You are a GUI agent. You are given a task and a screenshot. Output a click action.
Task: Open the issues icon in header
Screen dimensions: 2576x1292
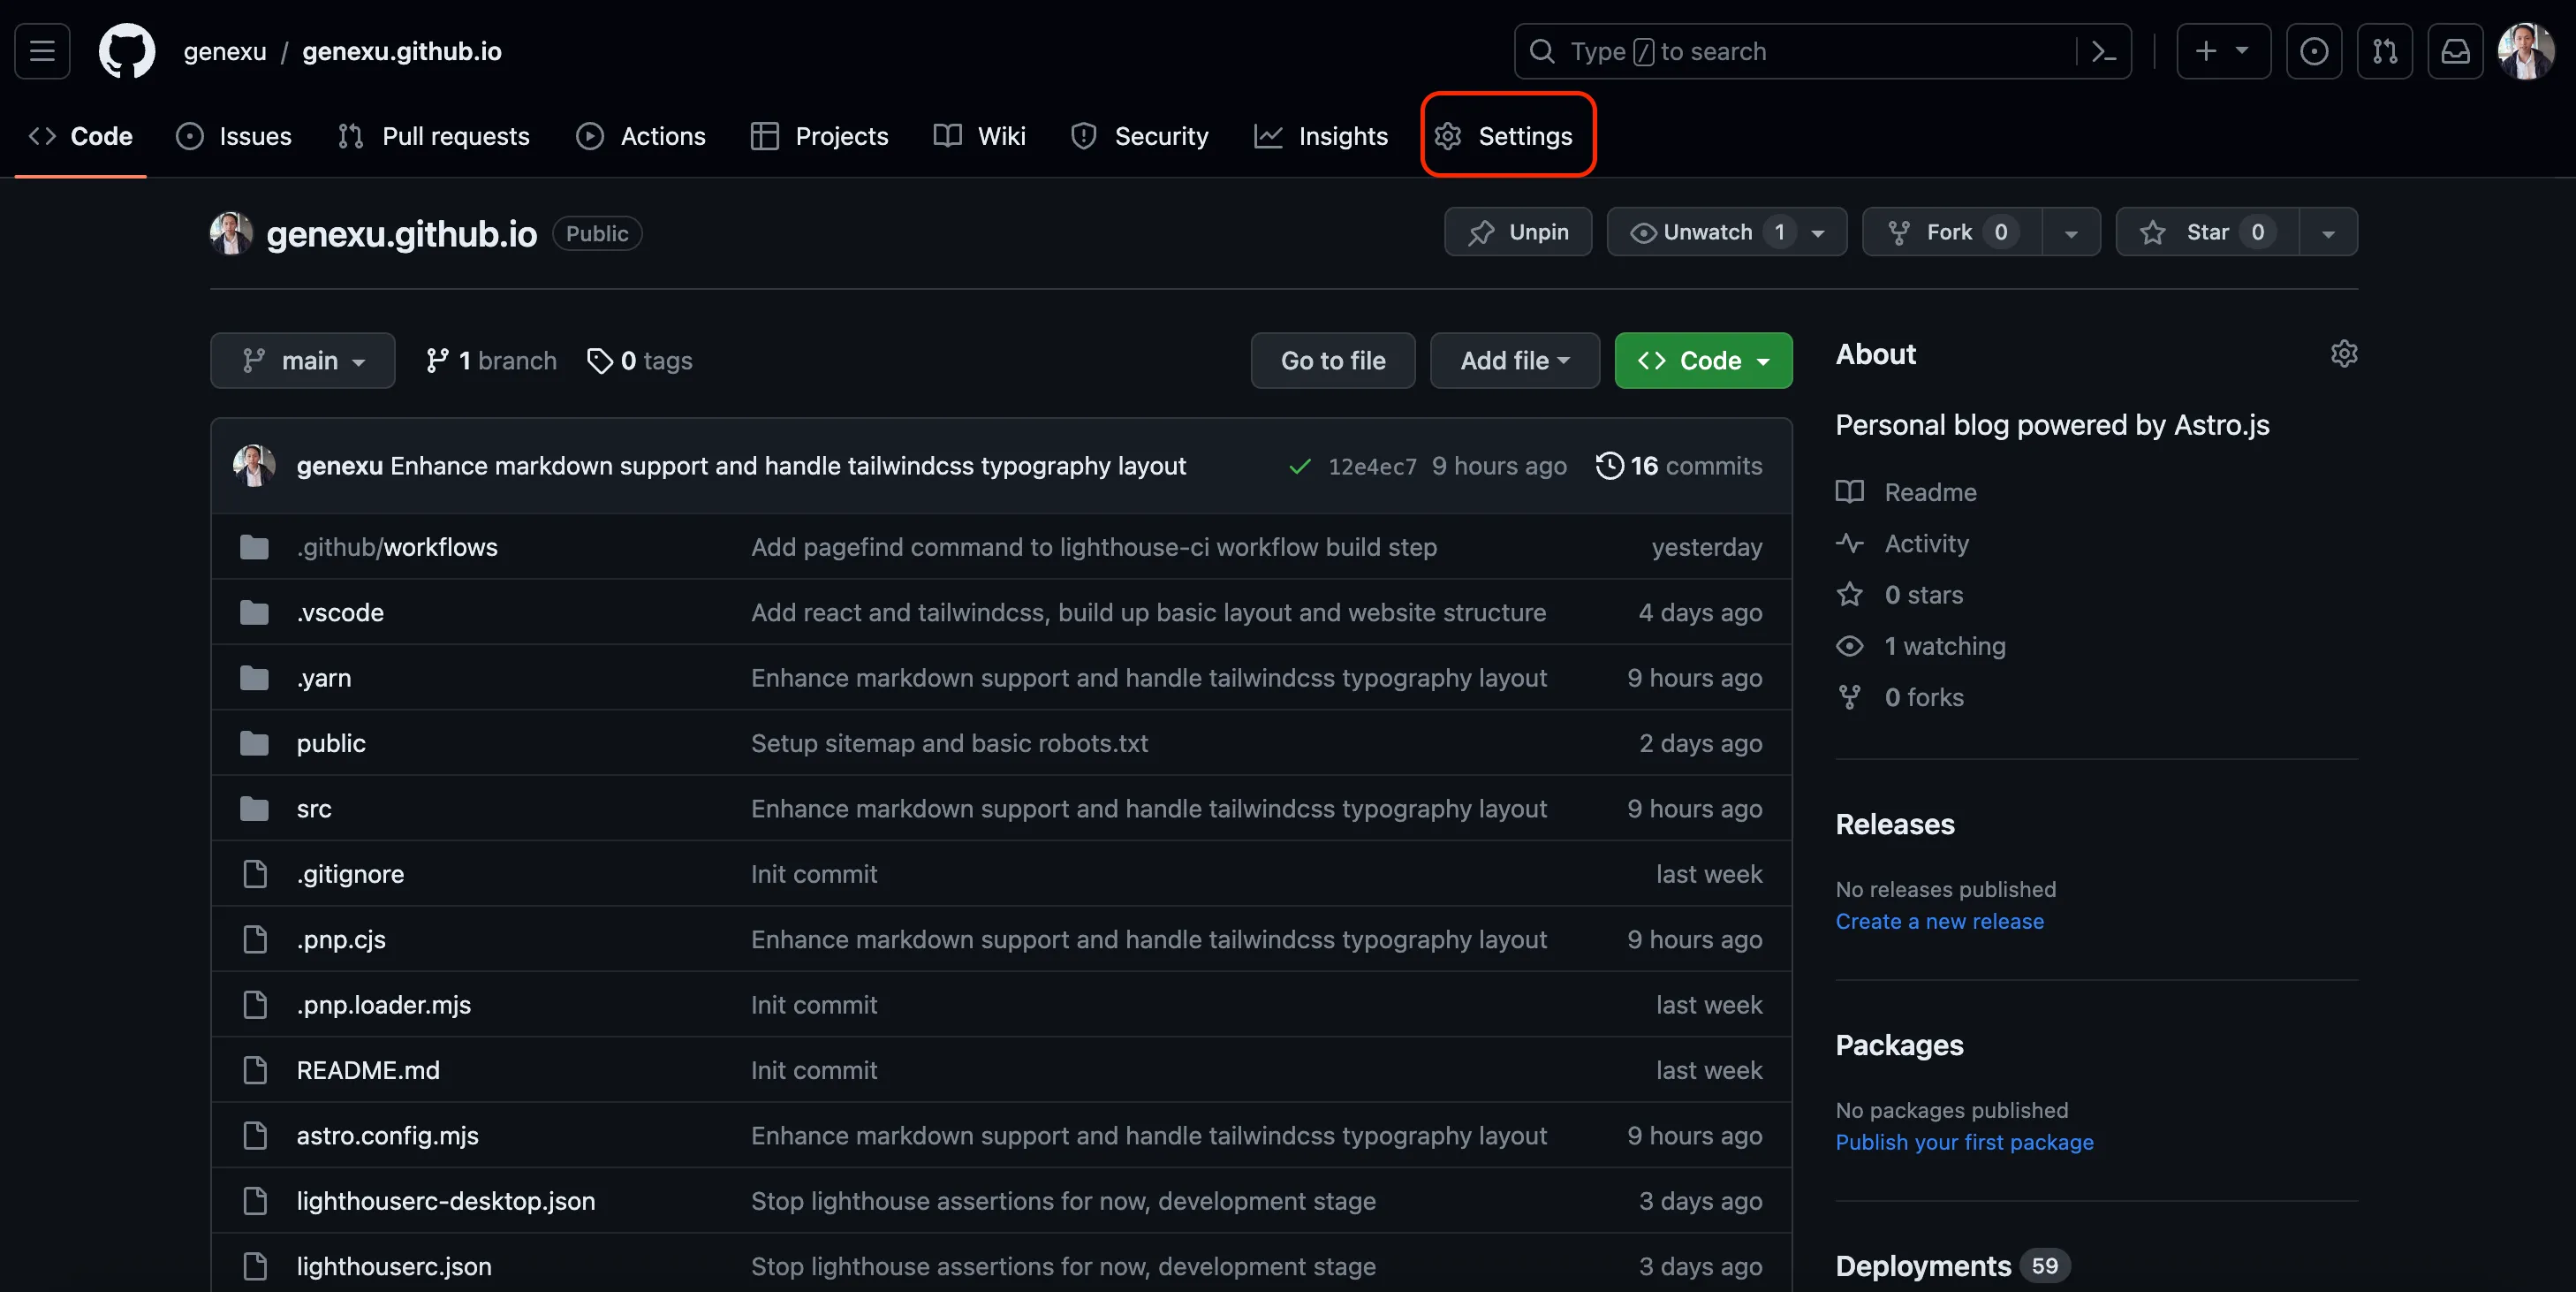point(2313,51)
